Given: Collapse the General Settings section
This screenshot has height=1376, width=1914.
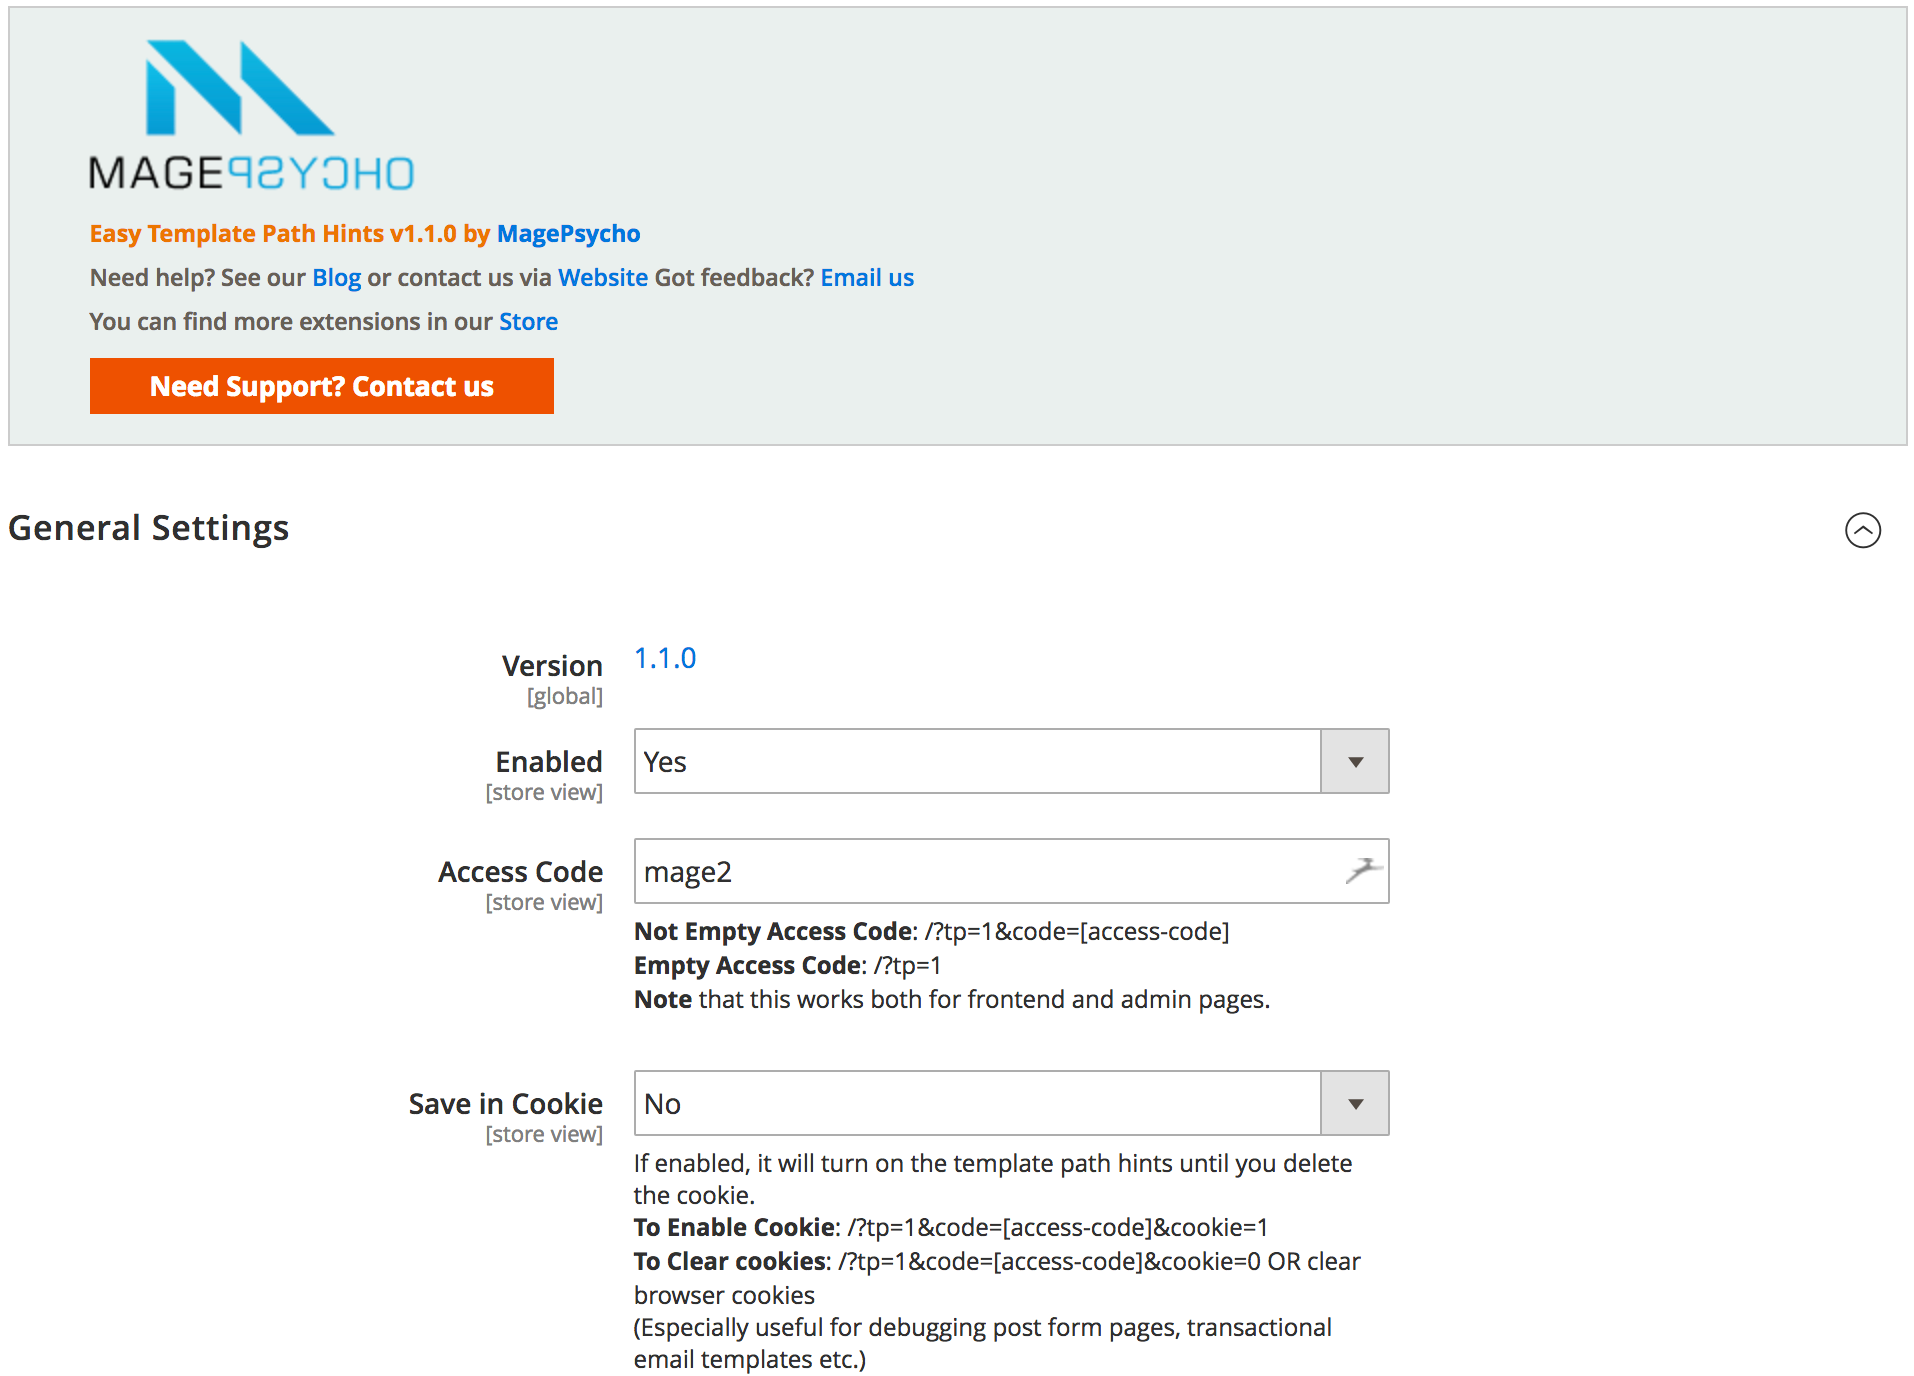Looking at the screenshot, I should [1862, 530].
